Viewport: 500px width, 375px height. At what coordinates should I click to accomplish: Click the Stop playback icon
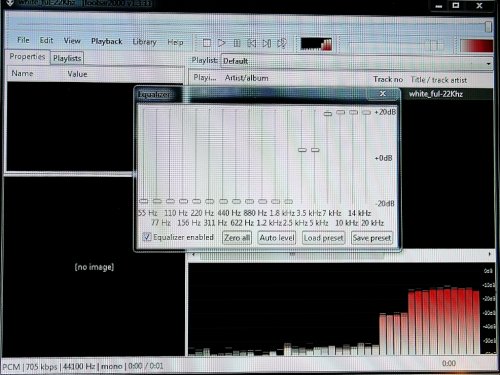click(x=207, y=43)
